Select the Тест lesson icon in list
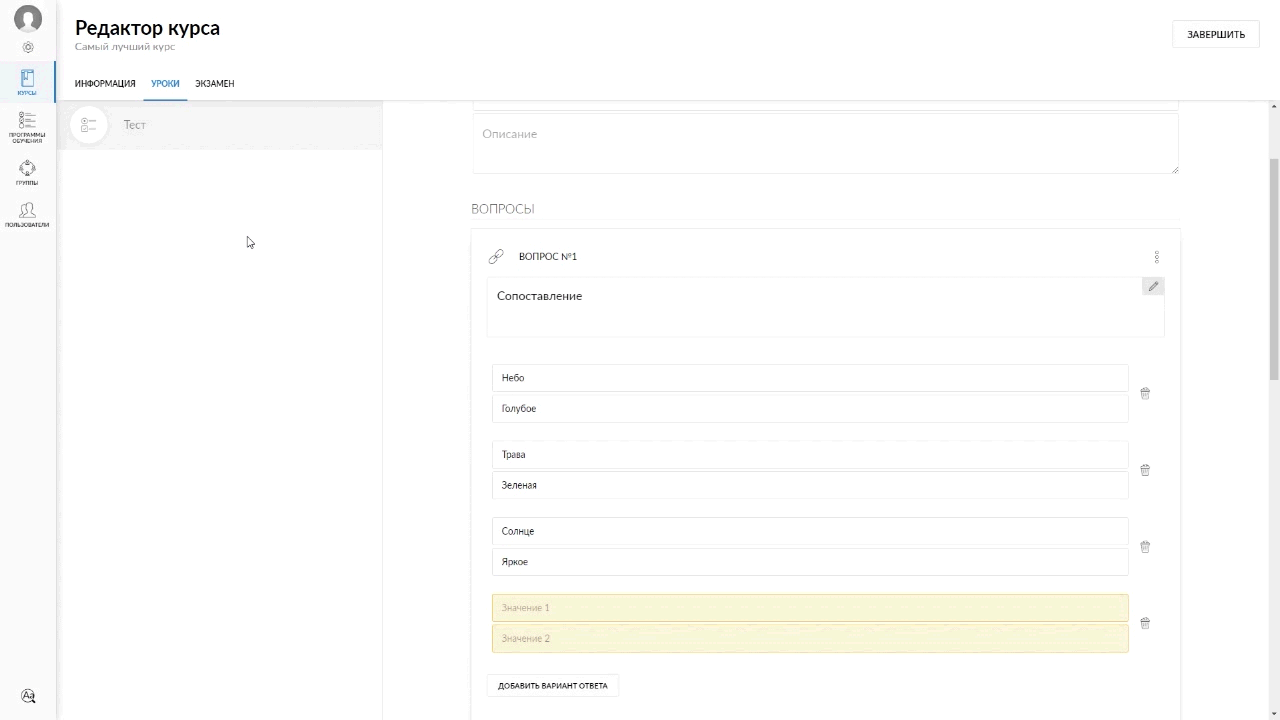 click(x=89, y=125)
